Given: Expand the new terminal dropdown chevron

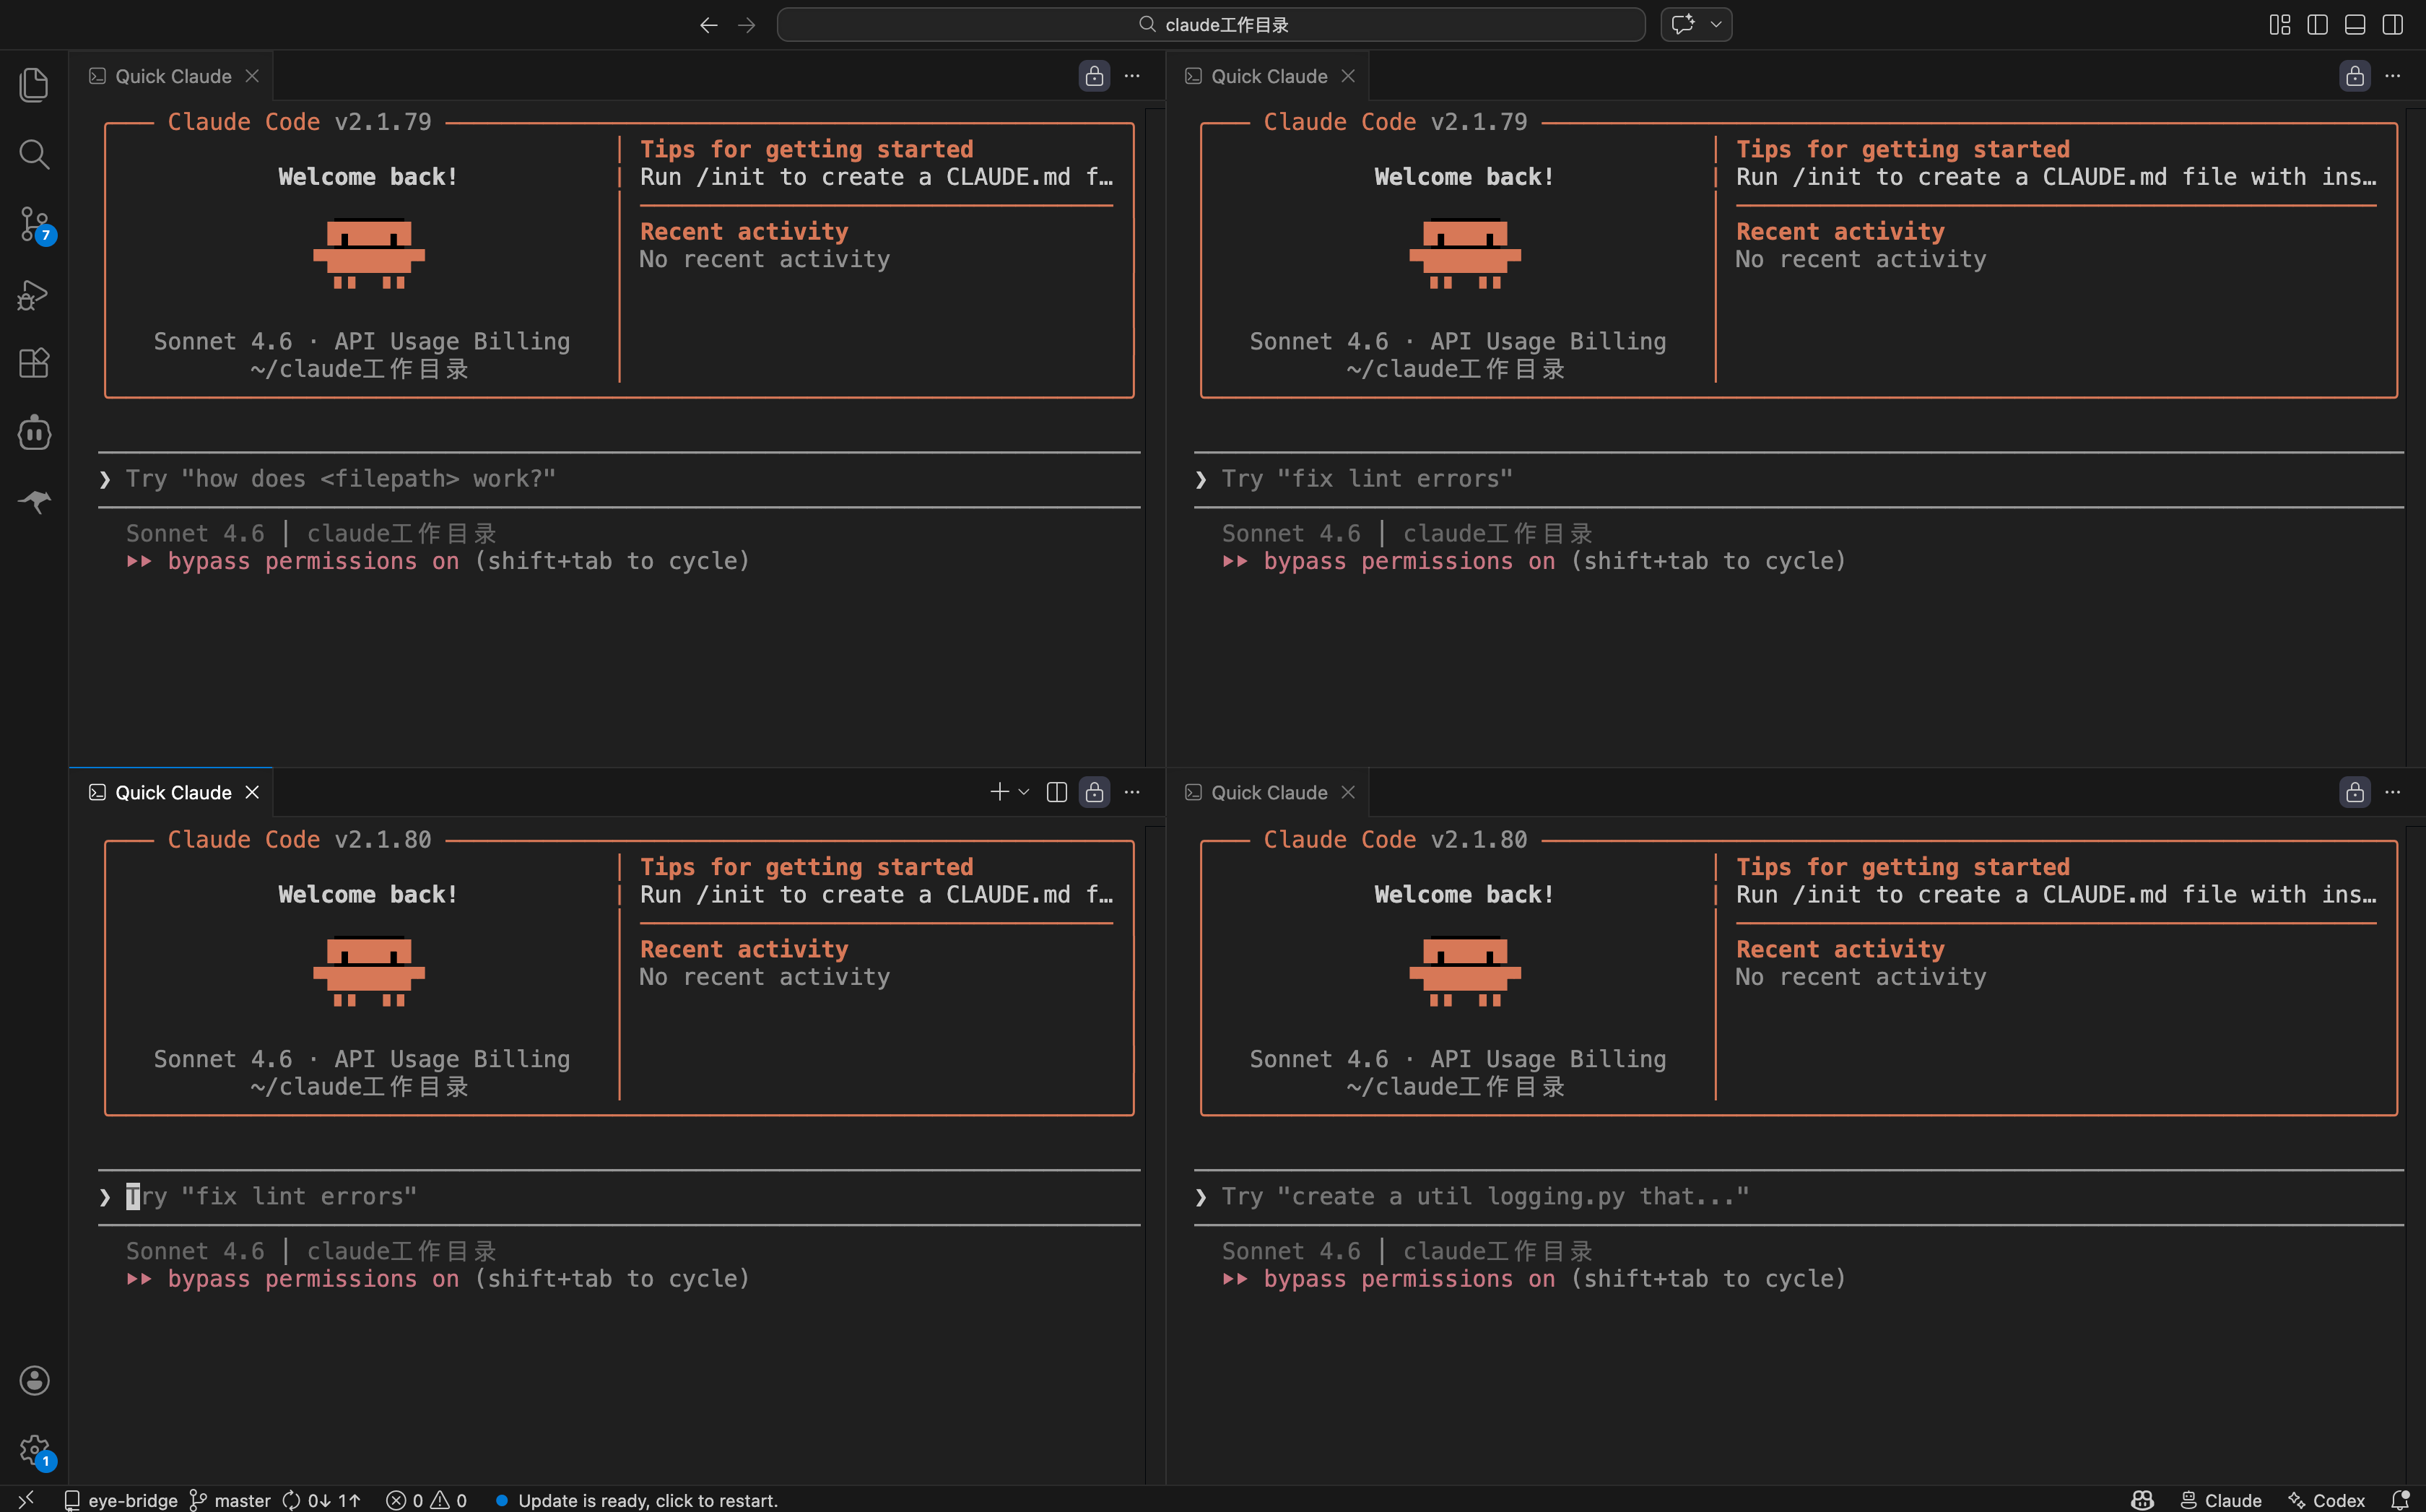Looking at the screenshot, I should pos(1024,792).
